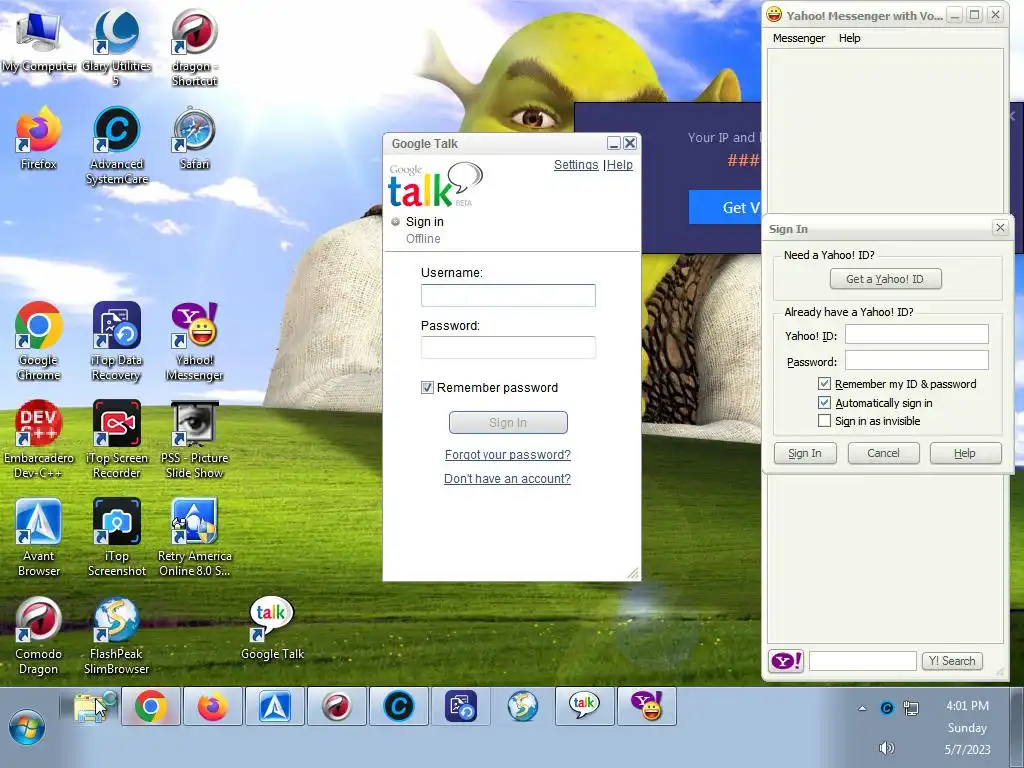This screenshot has height=768, width=1024.
Task: Select iTop Screen Recorder desktop icon
Action: [x=116, y=439]
